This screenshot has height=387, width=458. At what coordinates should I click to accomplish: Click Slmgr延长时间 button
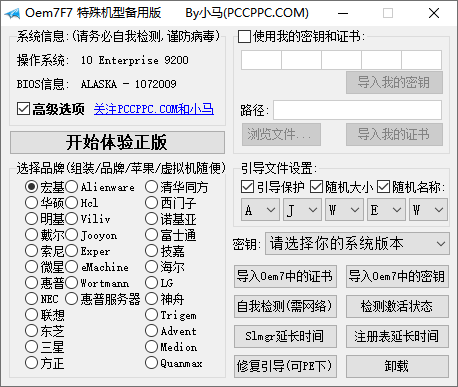285,336
